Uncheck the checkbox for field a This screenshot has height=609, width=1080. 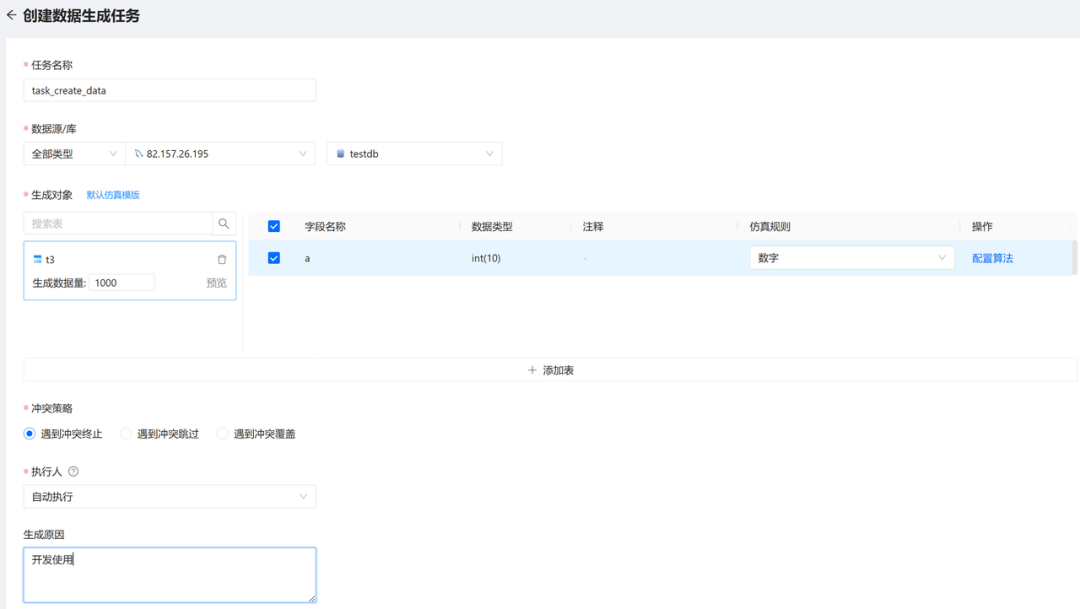pyautogui.click(x=274, y=258)
